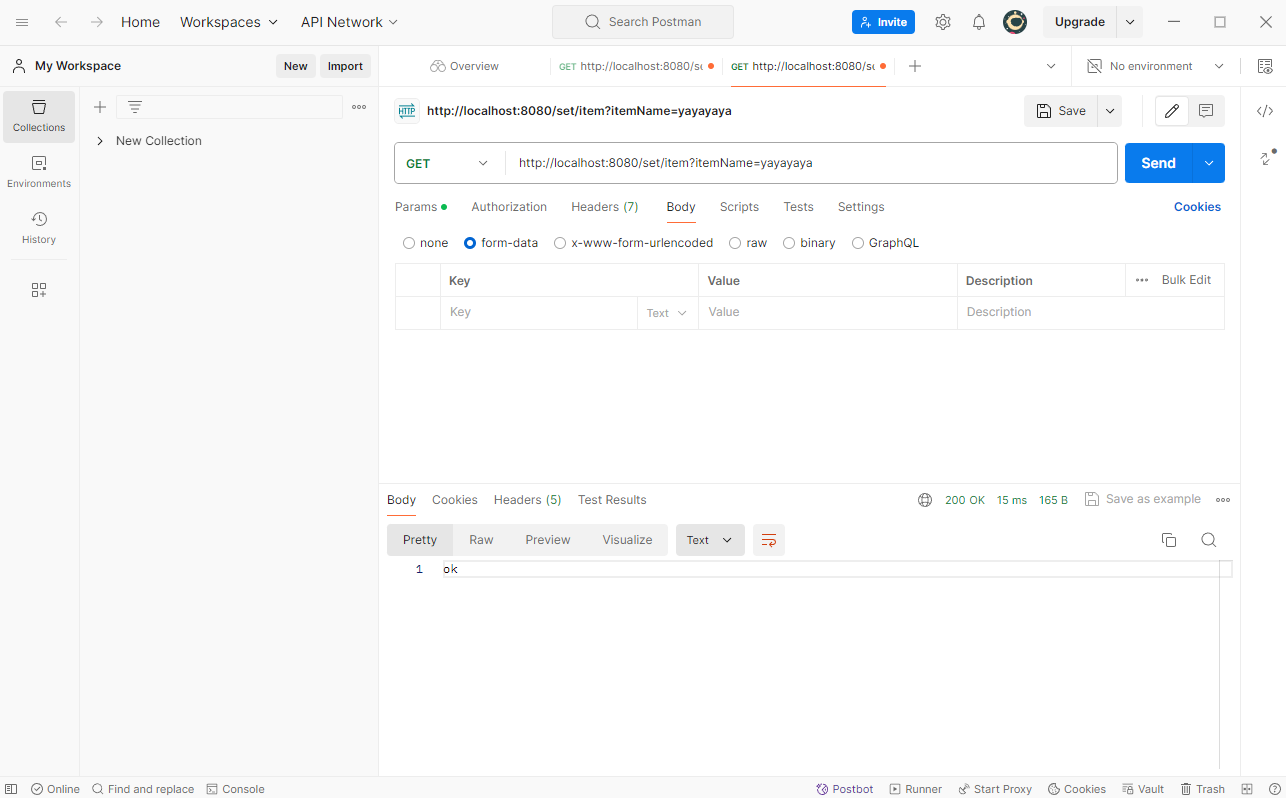Open the response Cookies tab
Viewport: 1286px width, 798px height.
(x=455, y=500)
